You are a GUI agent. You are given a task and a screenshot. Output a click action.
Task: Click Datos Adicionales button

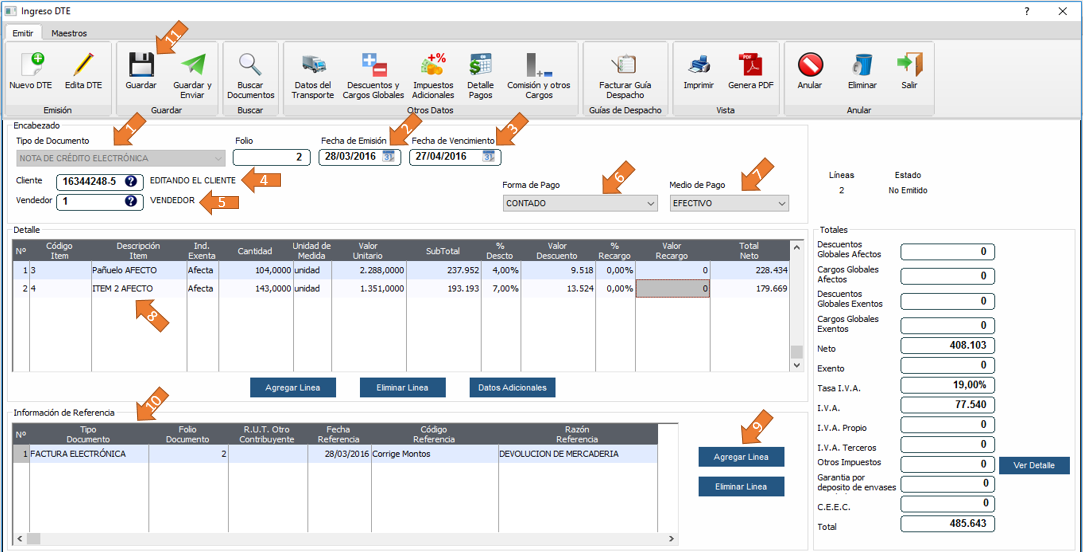512,387
